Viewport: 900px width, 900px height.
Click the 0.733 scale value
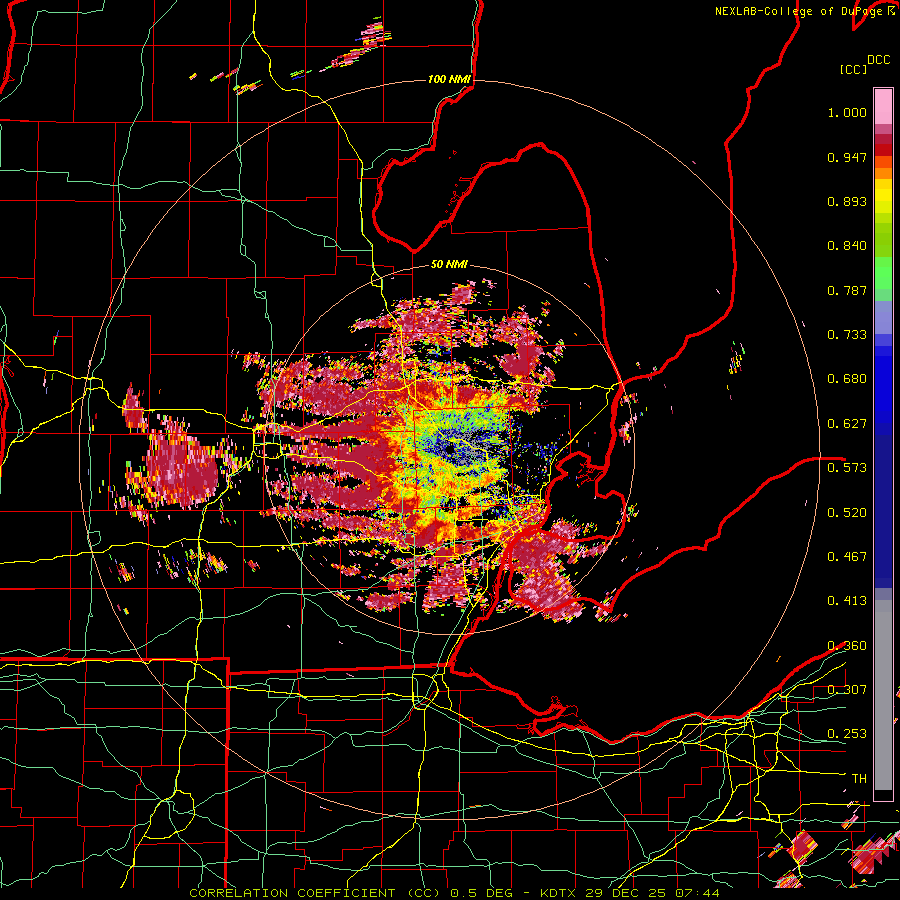coord(847,335)
